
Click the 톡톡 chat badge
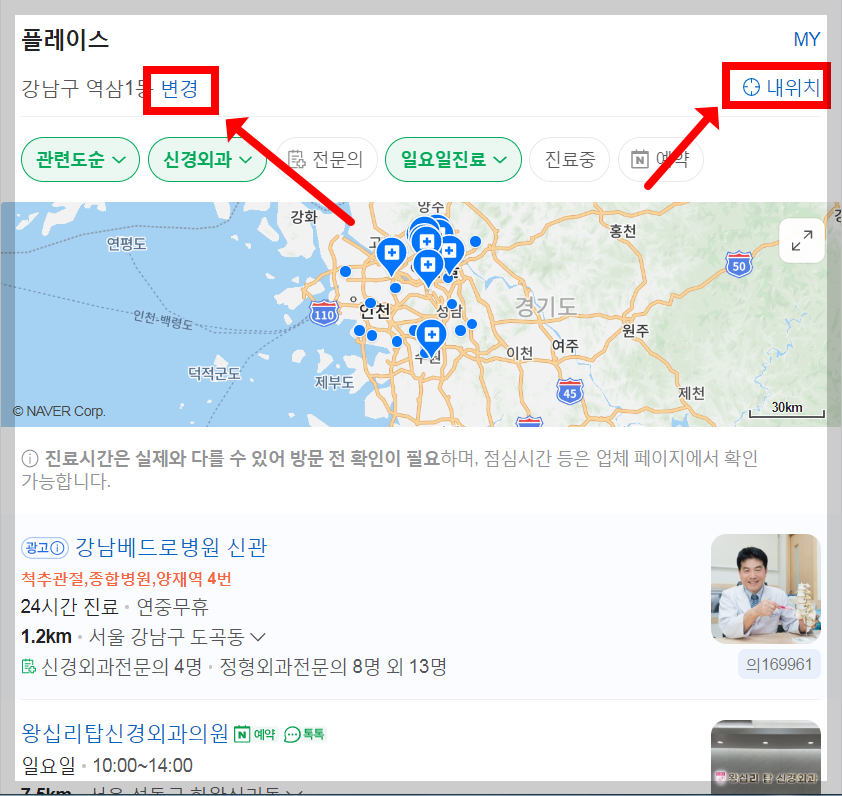(x=304, y=734)
